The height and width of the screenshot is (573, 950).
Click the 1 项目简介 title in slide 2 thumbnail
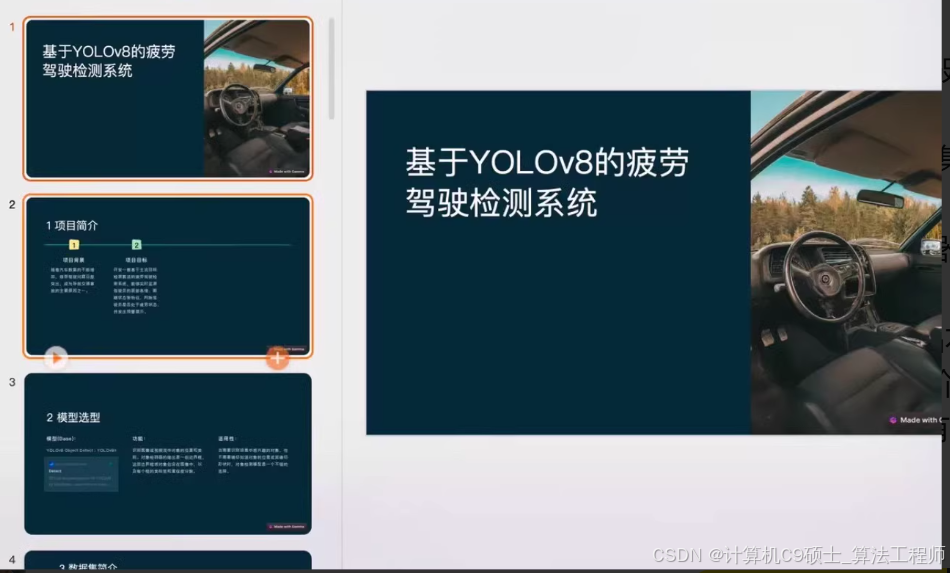pos(71,225)
